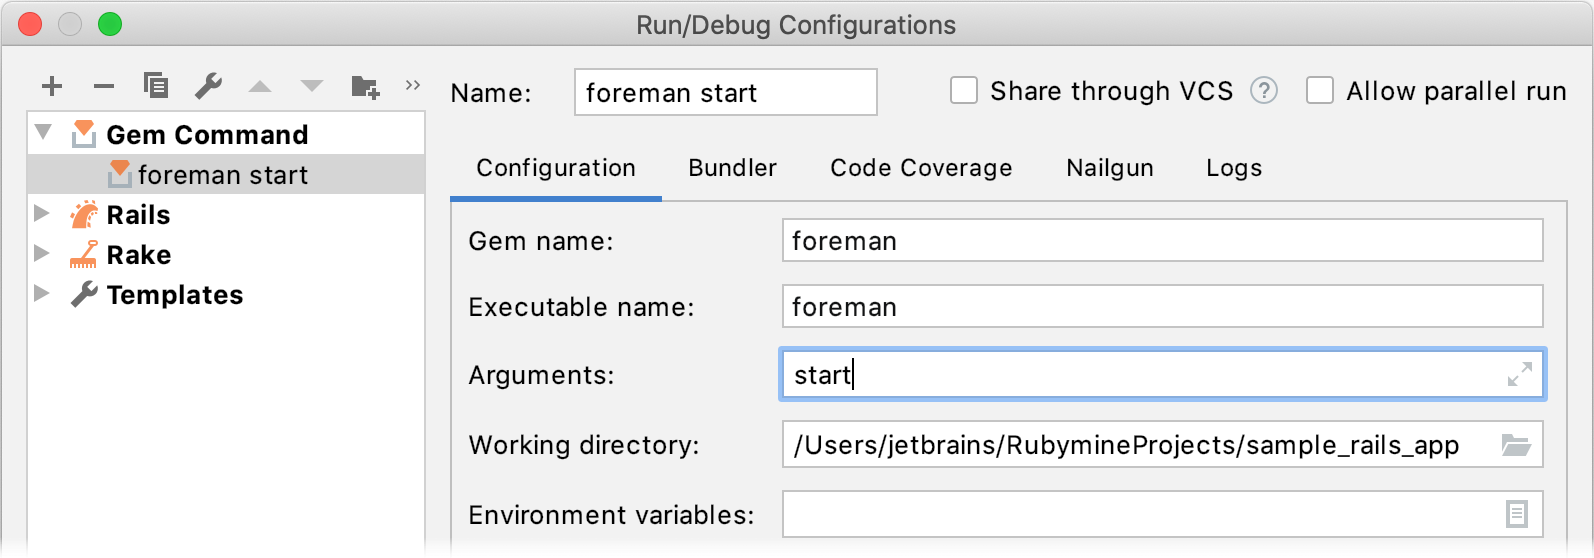Expand the Templates tree node
Screen dimensions: 1594x558
pos(42,293)
